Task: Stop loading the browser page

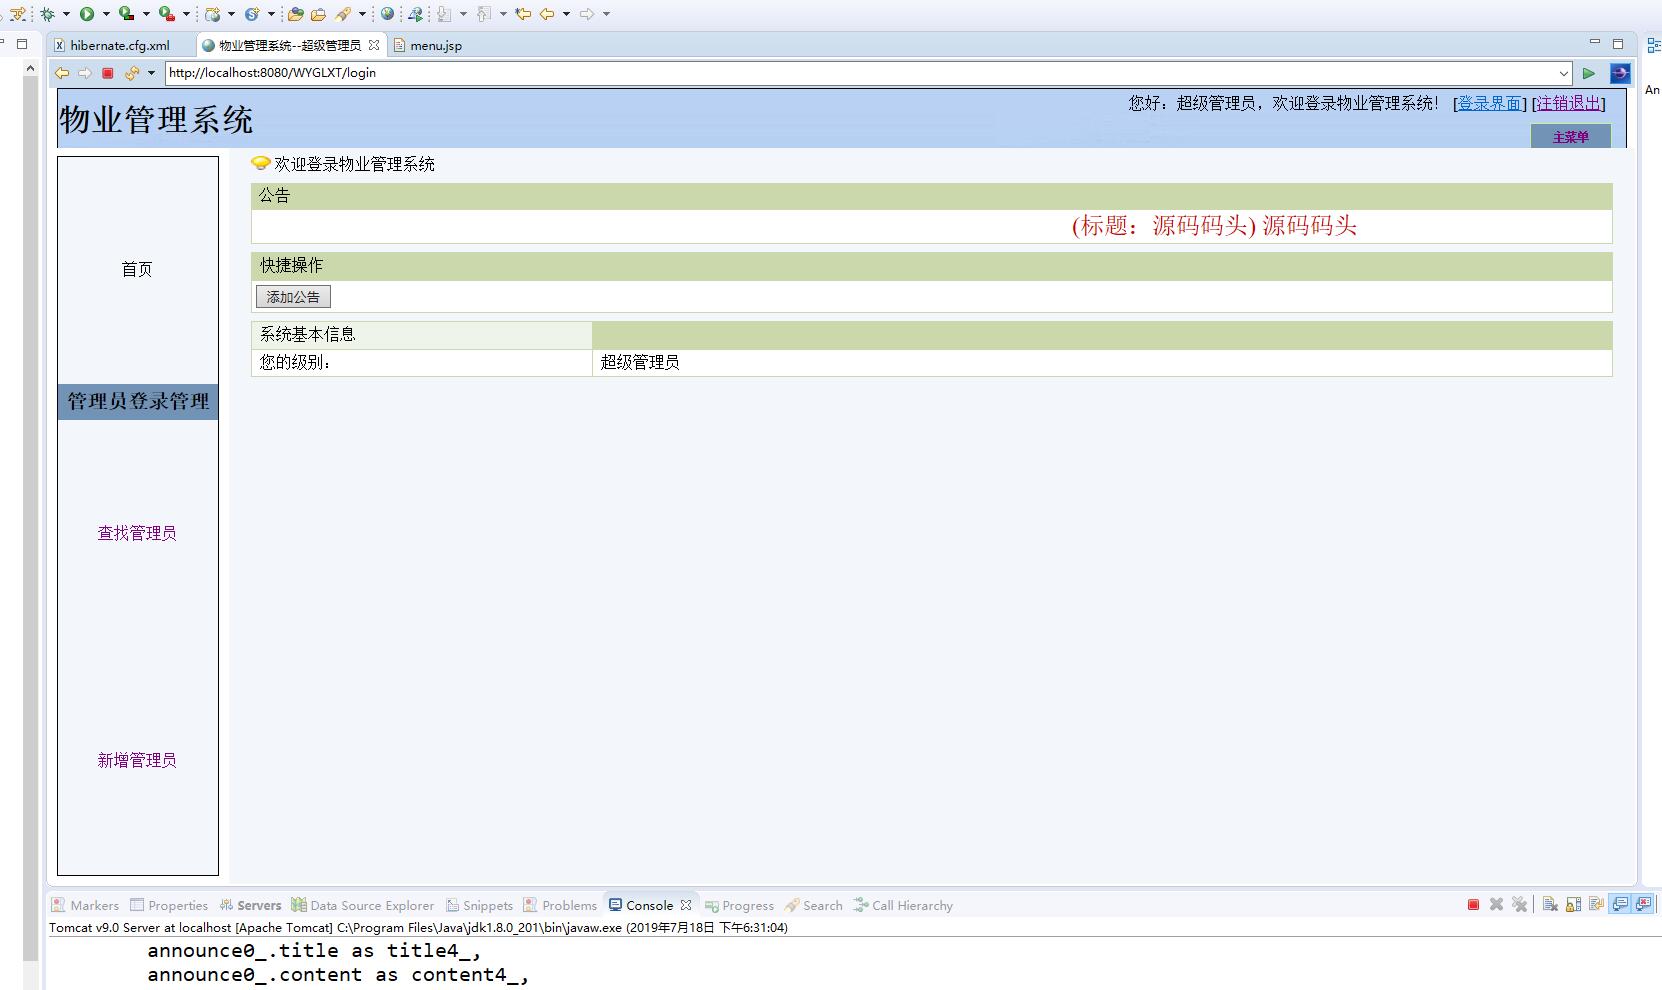Action: tap(108, 73)
